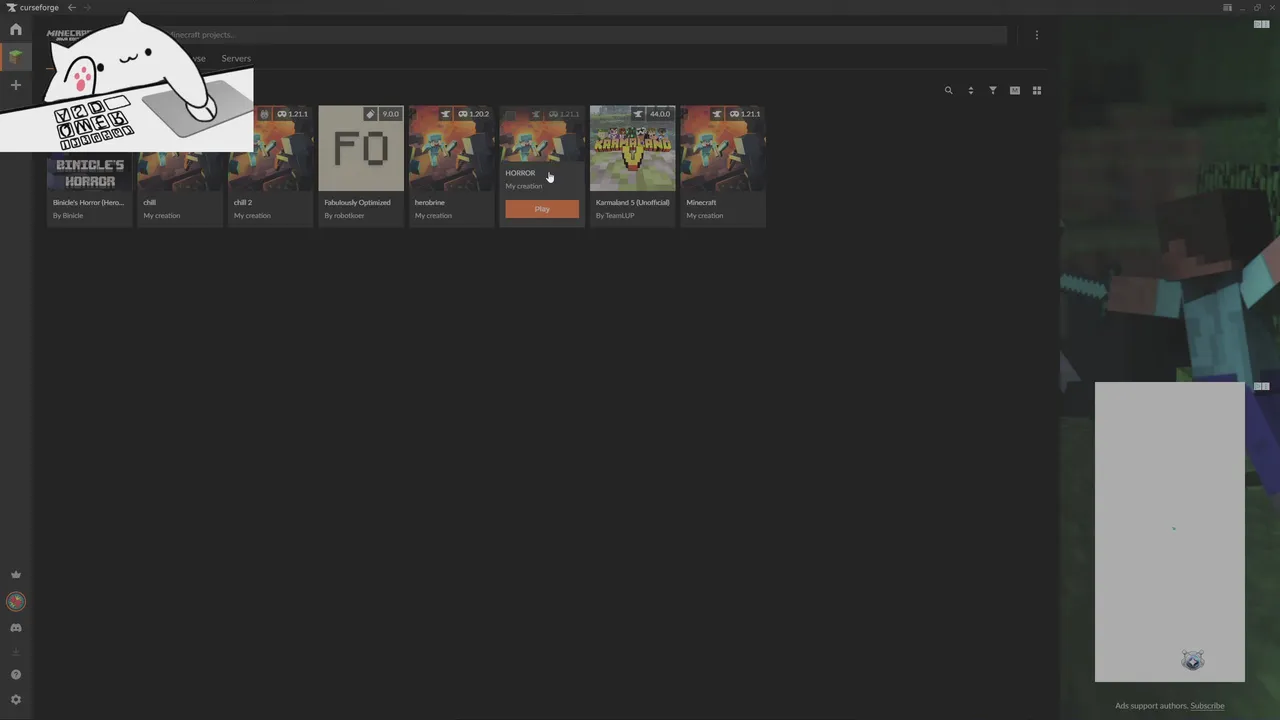This screenshot has width=1280, height=720.
Task: Click the 44.0.0 version badge on Karmaland
Action: (660, 114)
